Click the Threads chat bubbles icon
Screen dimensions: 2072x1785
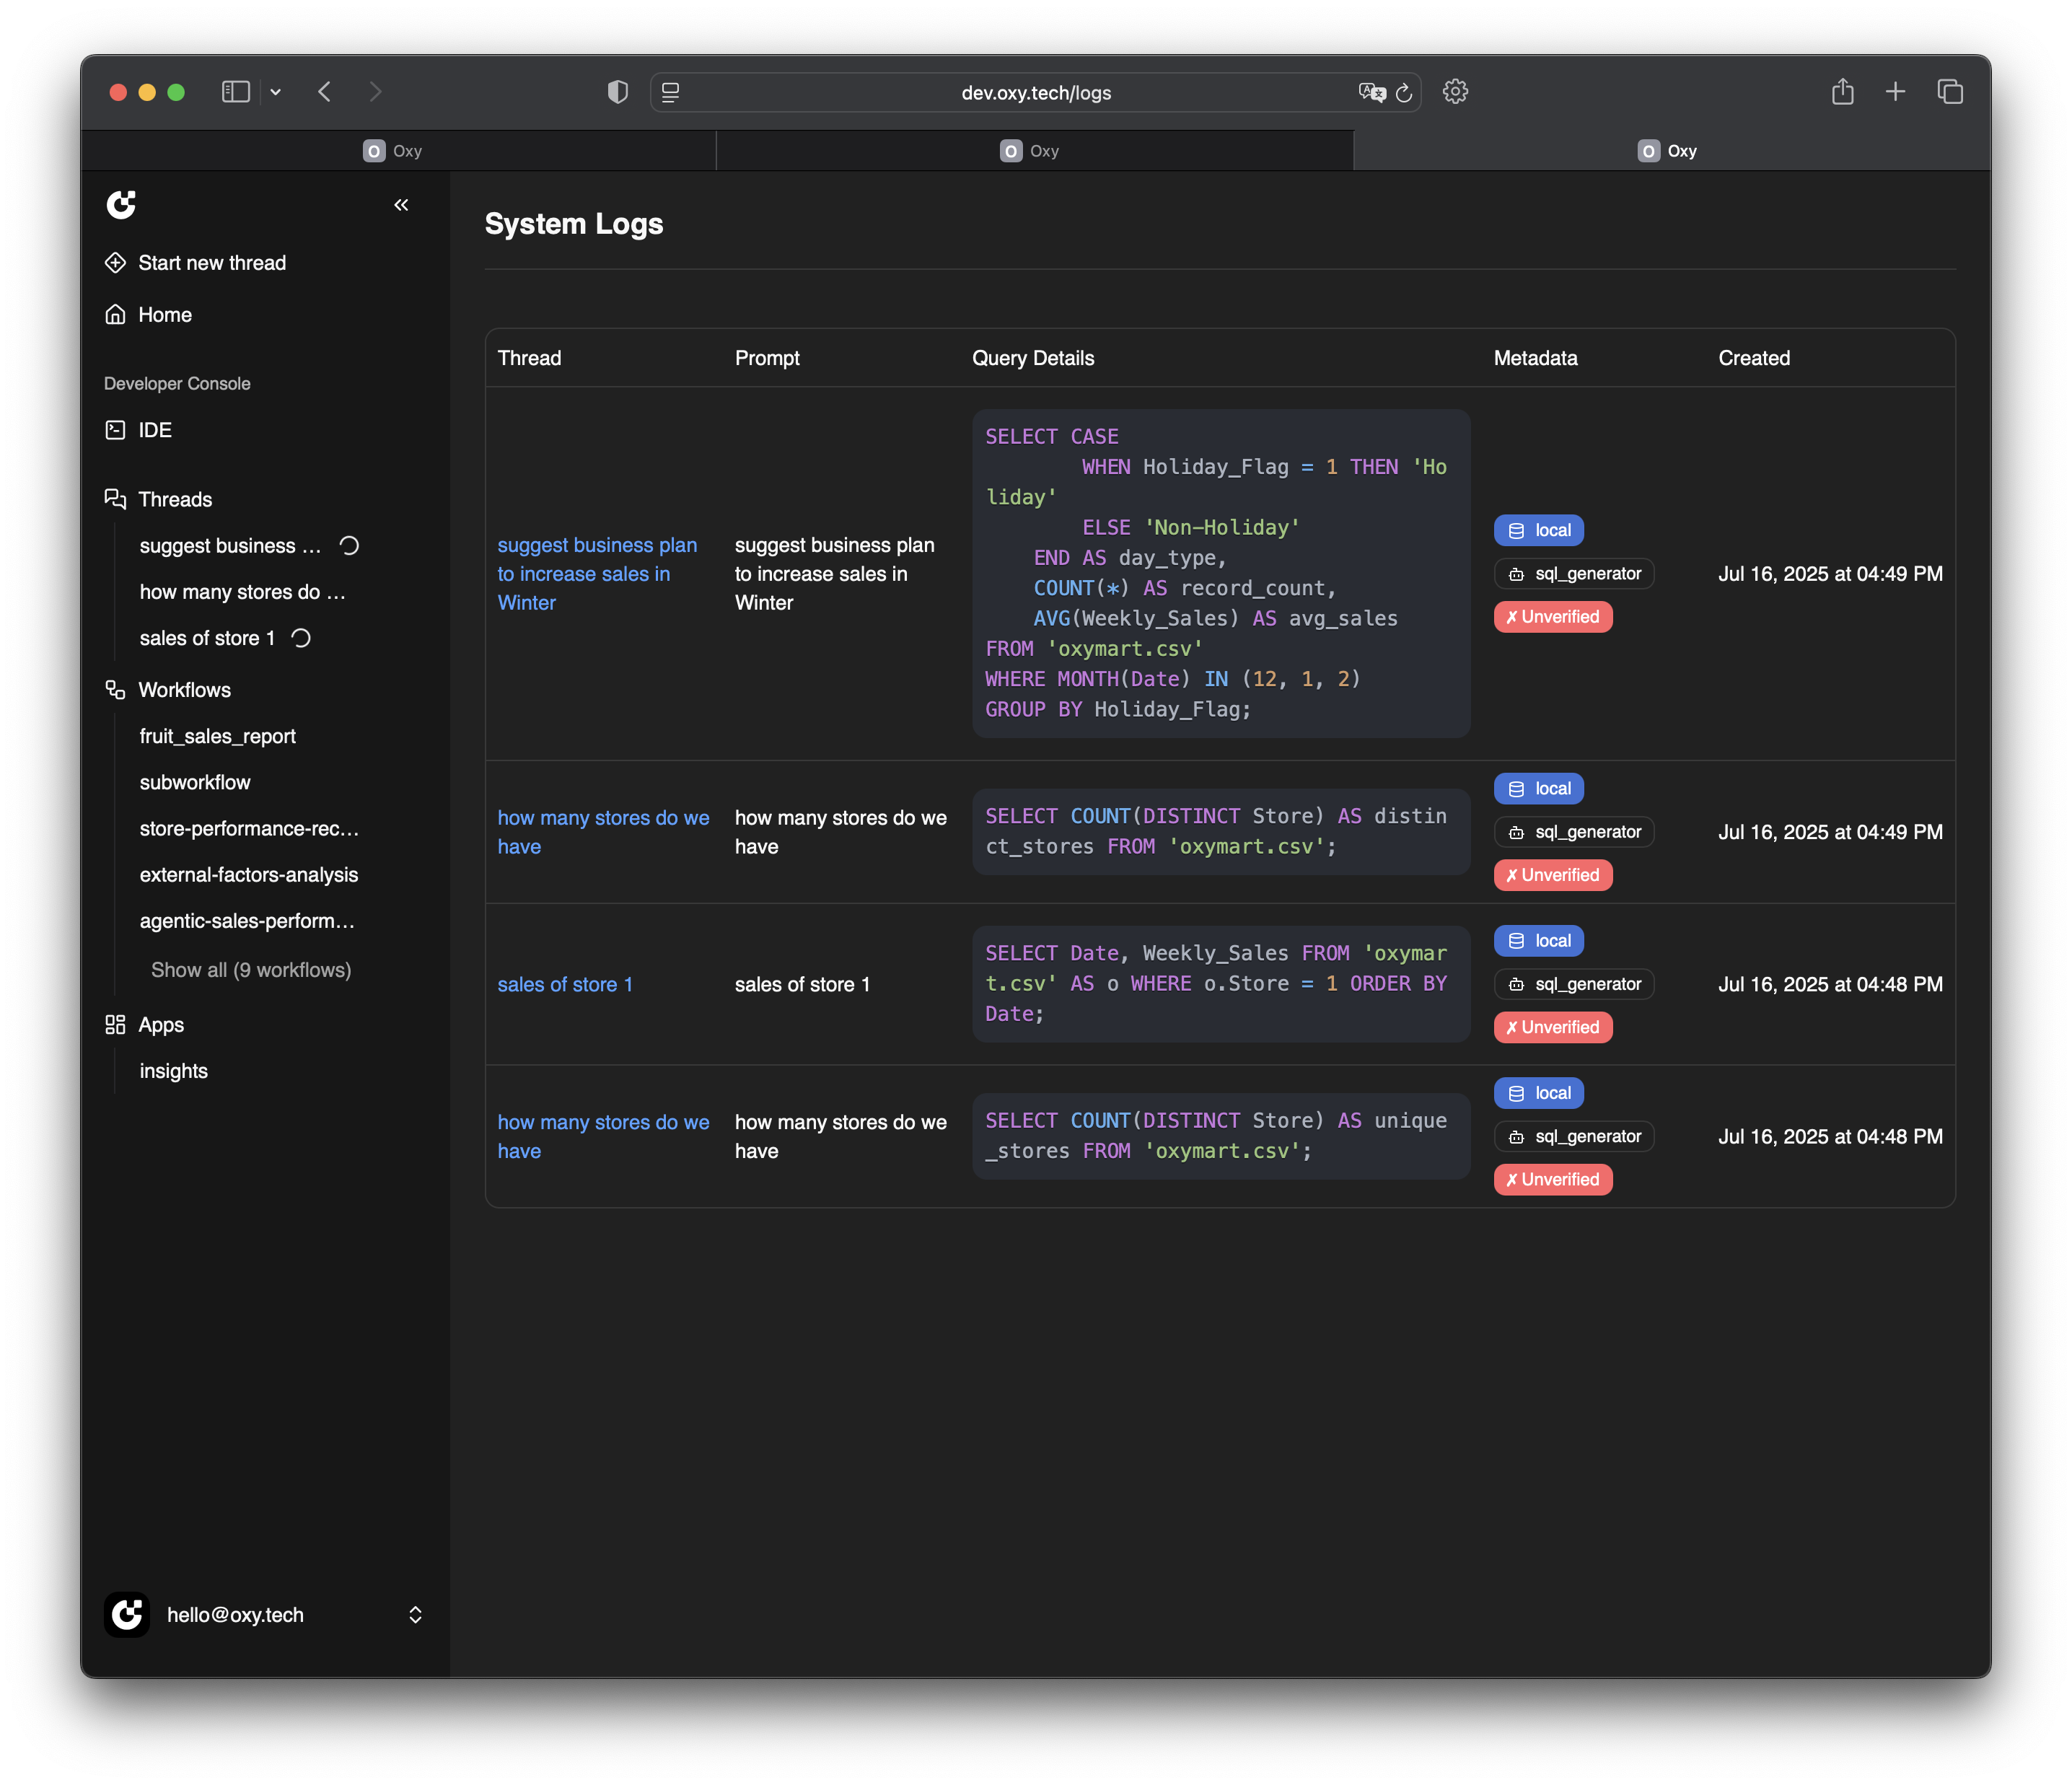pos(116,499)
